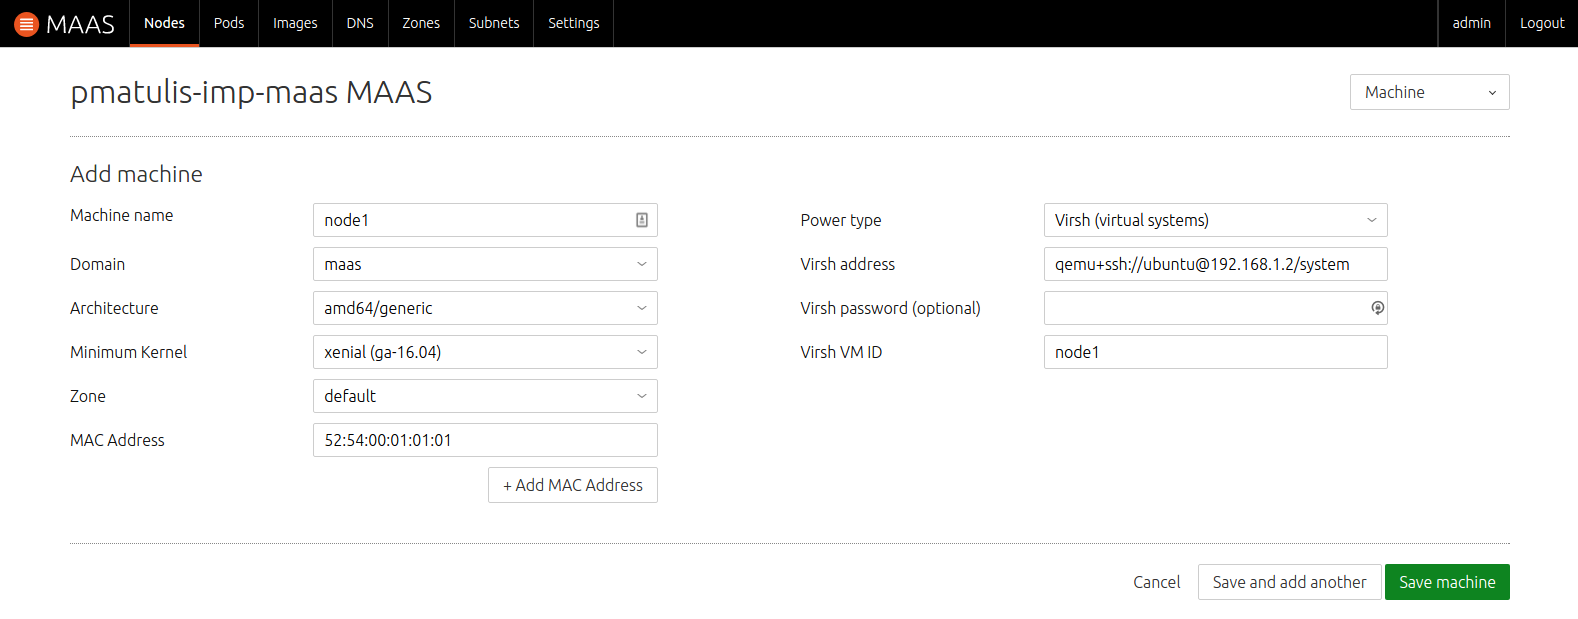Focus the Machine name input field
The height and width of the screenshot is (619, 1578).
click(x=485, y=220)
